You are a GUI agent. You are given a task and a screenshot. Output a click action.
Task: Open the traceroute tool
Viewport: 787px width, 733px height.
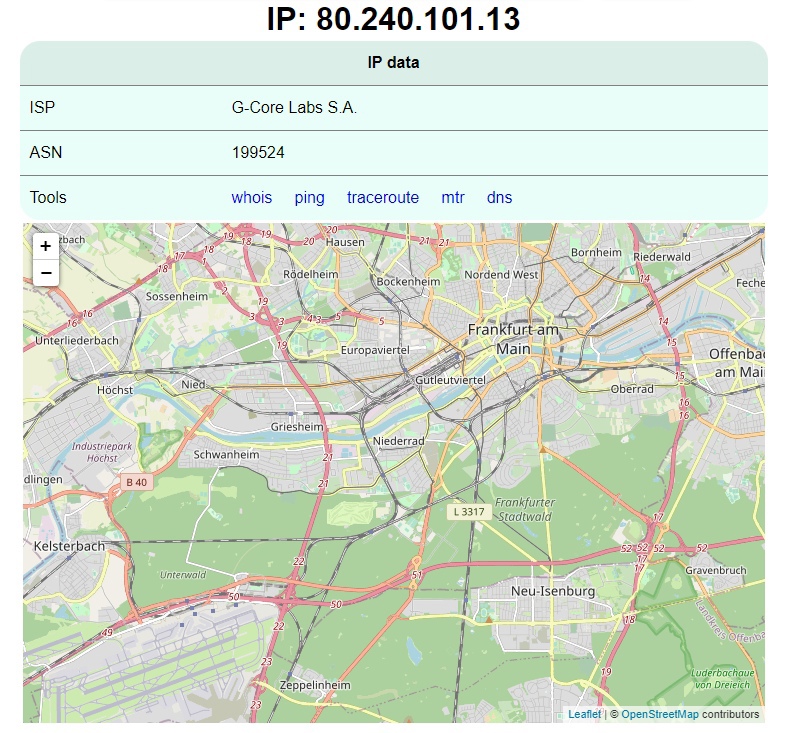coord(383,198)
